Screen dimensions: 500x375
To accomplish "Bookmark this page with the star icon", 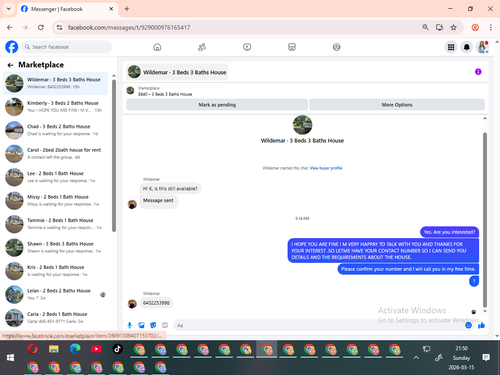I will pos(453,27).
